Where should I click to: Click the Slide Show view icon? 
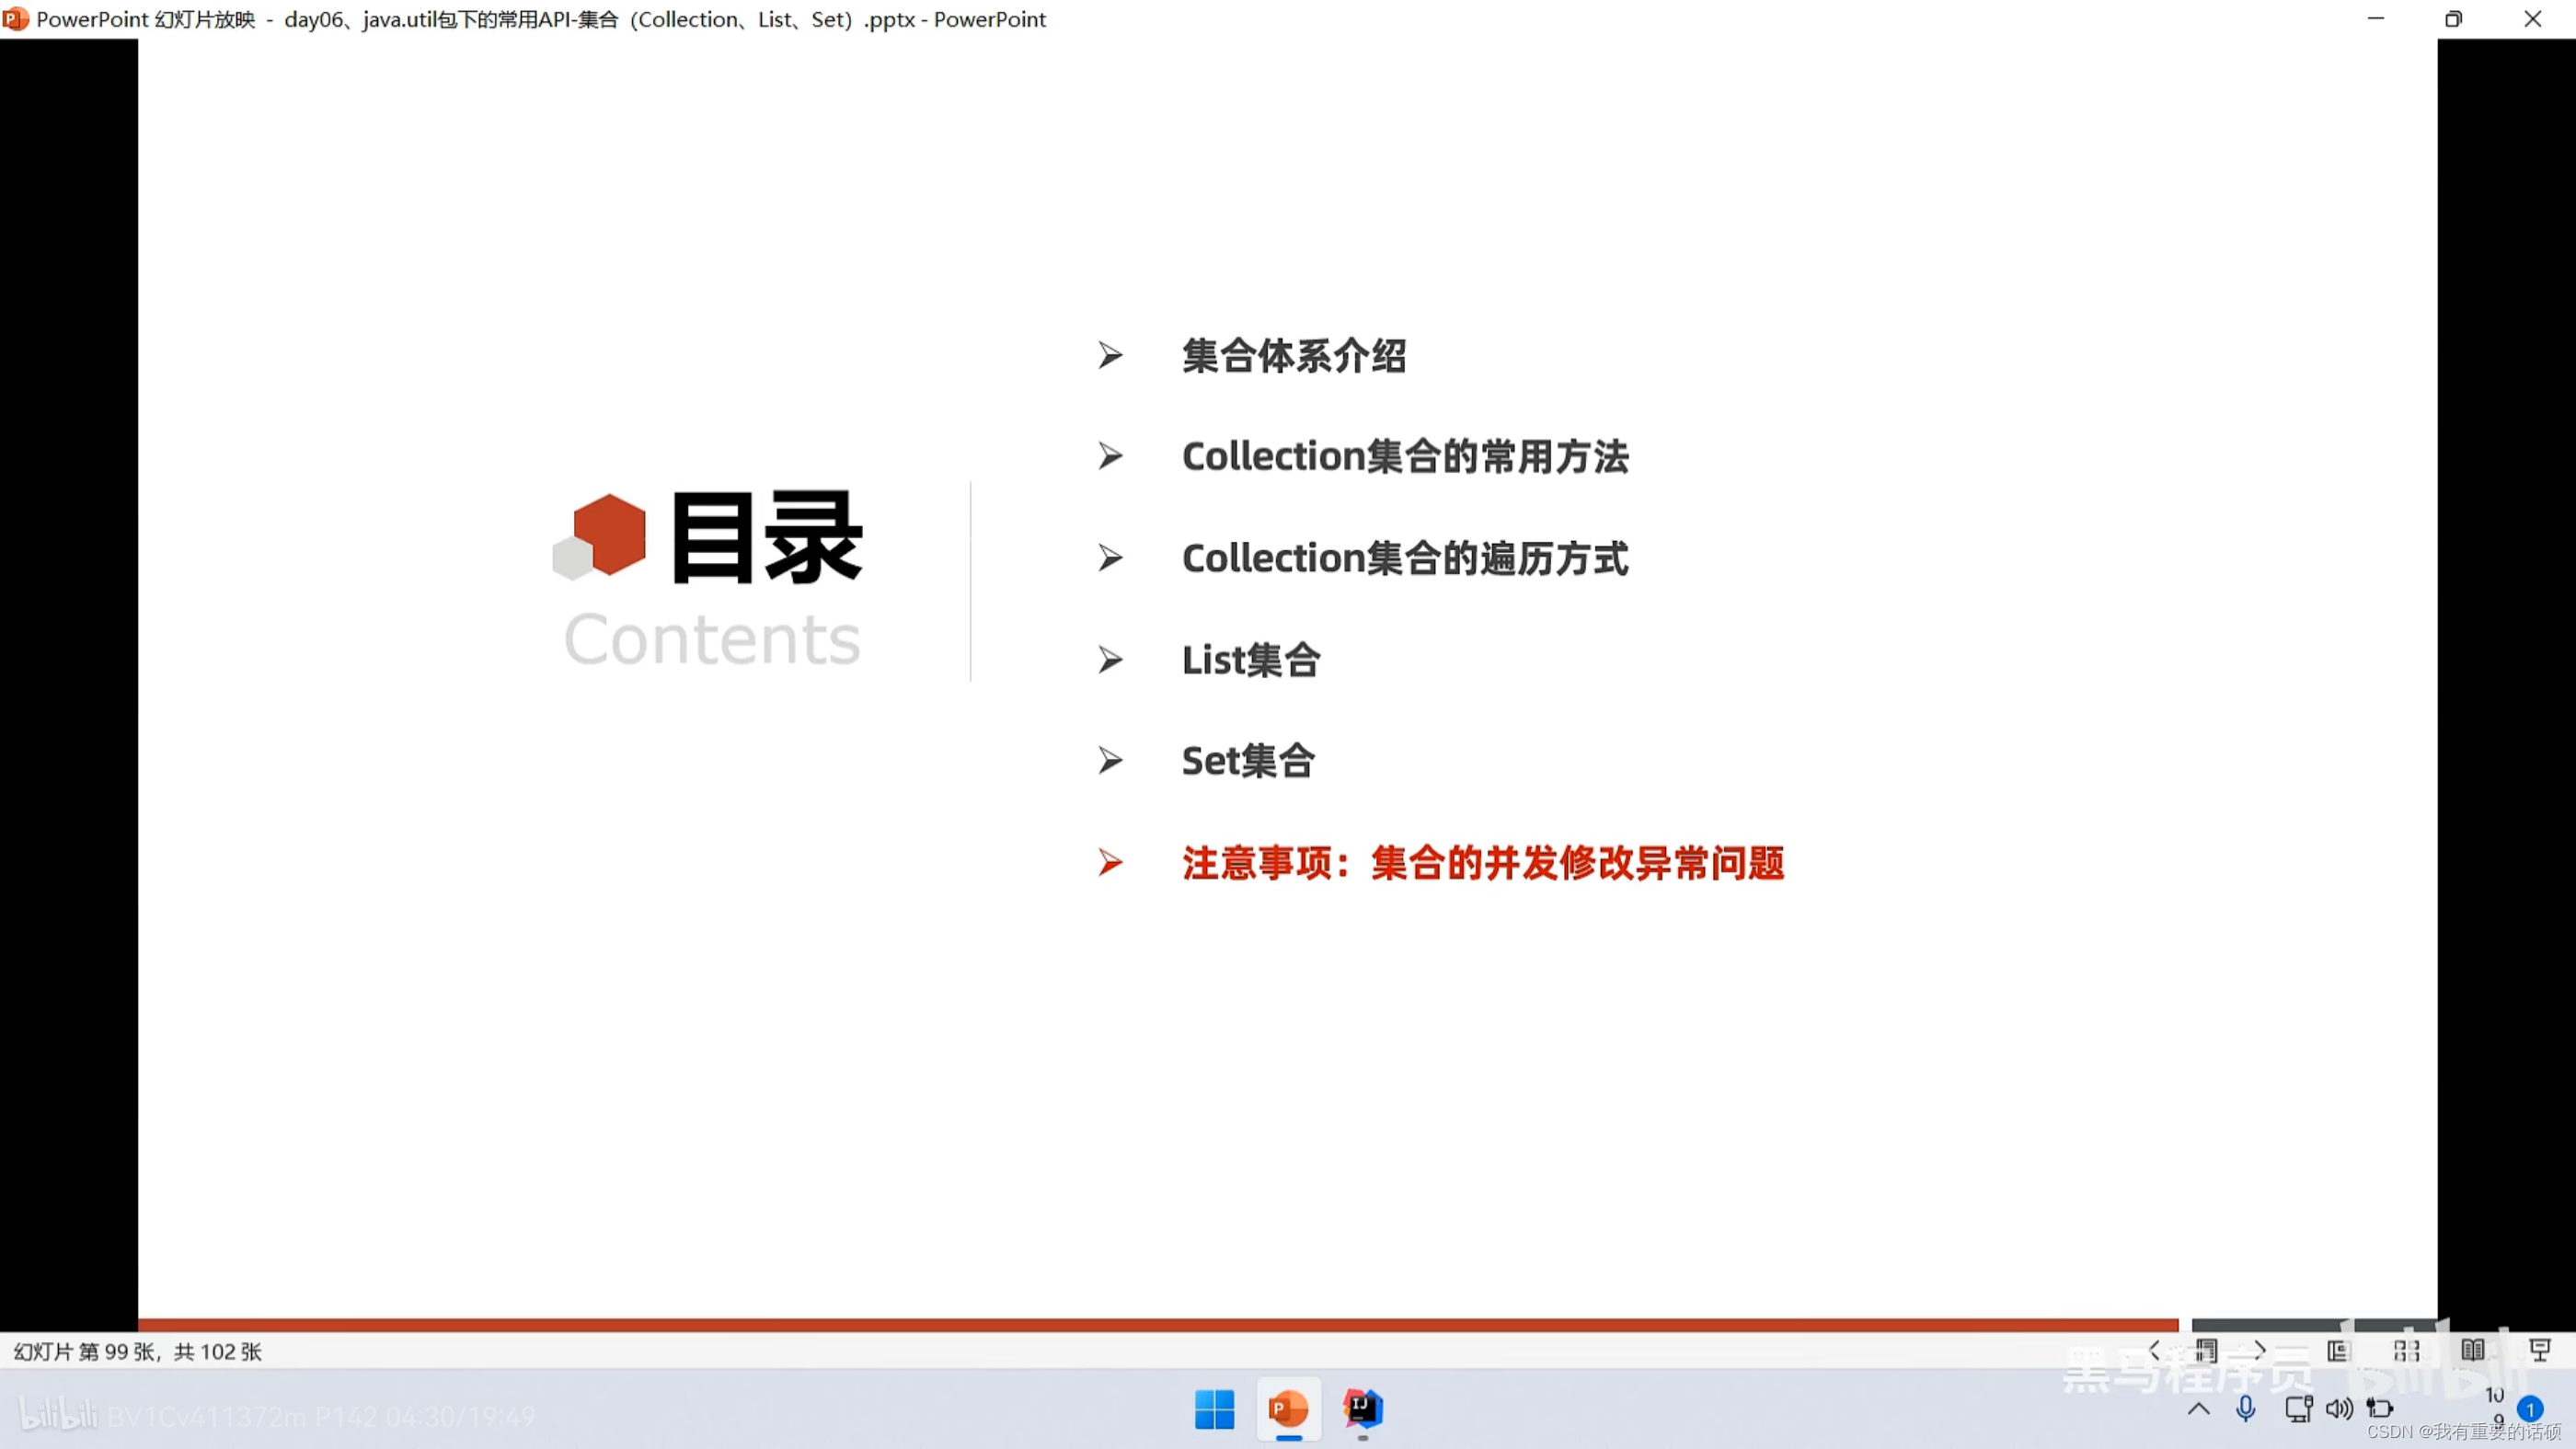pyautogui.click(x=2540, y=1351)
